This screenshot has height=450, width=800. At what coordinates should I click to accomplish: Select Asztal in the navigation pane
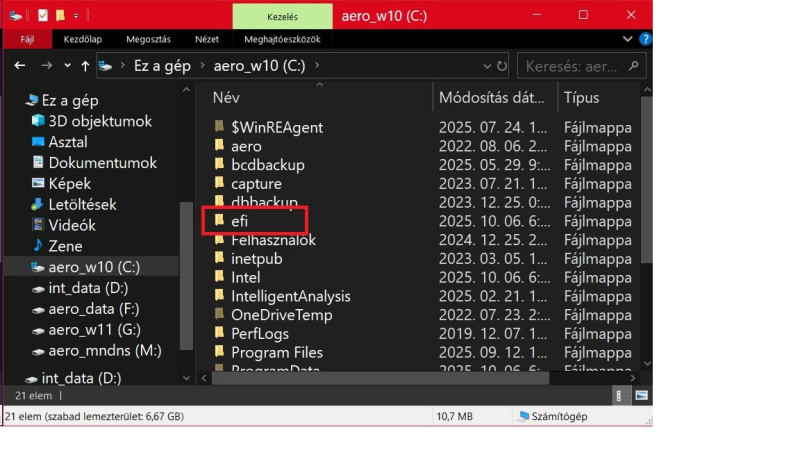point(68,142)
